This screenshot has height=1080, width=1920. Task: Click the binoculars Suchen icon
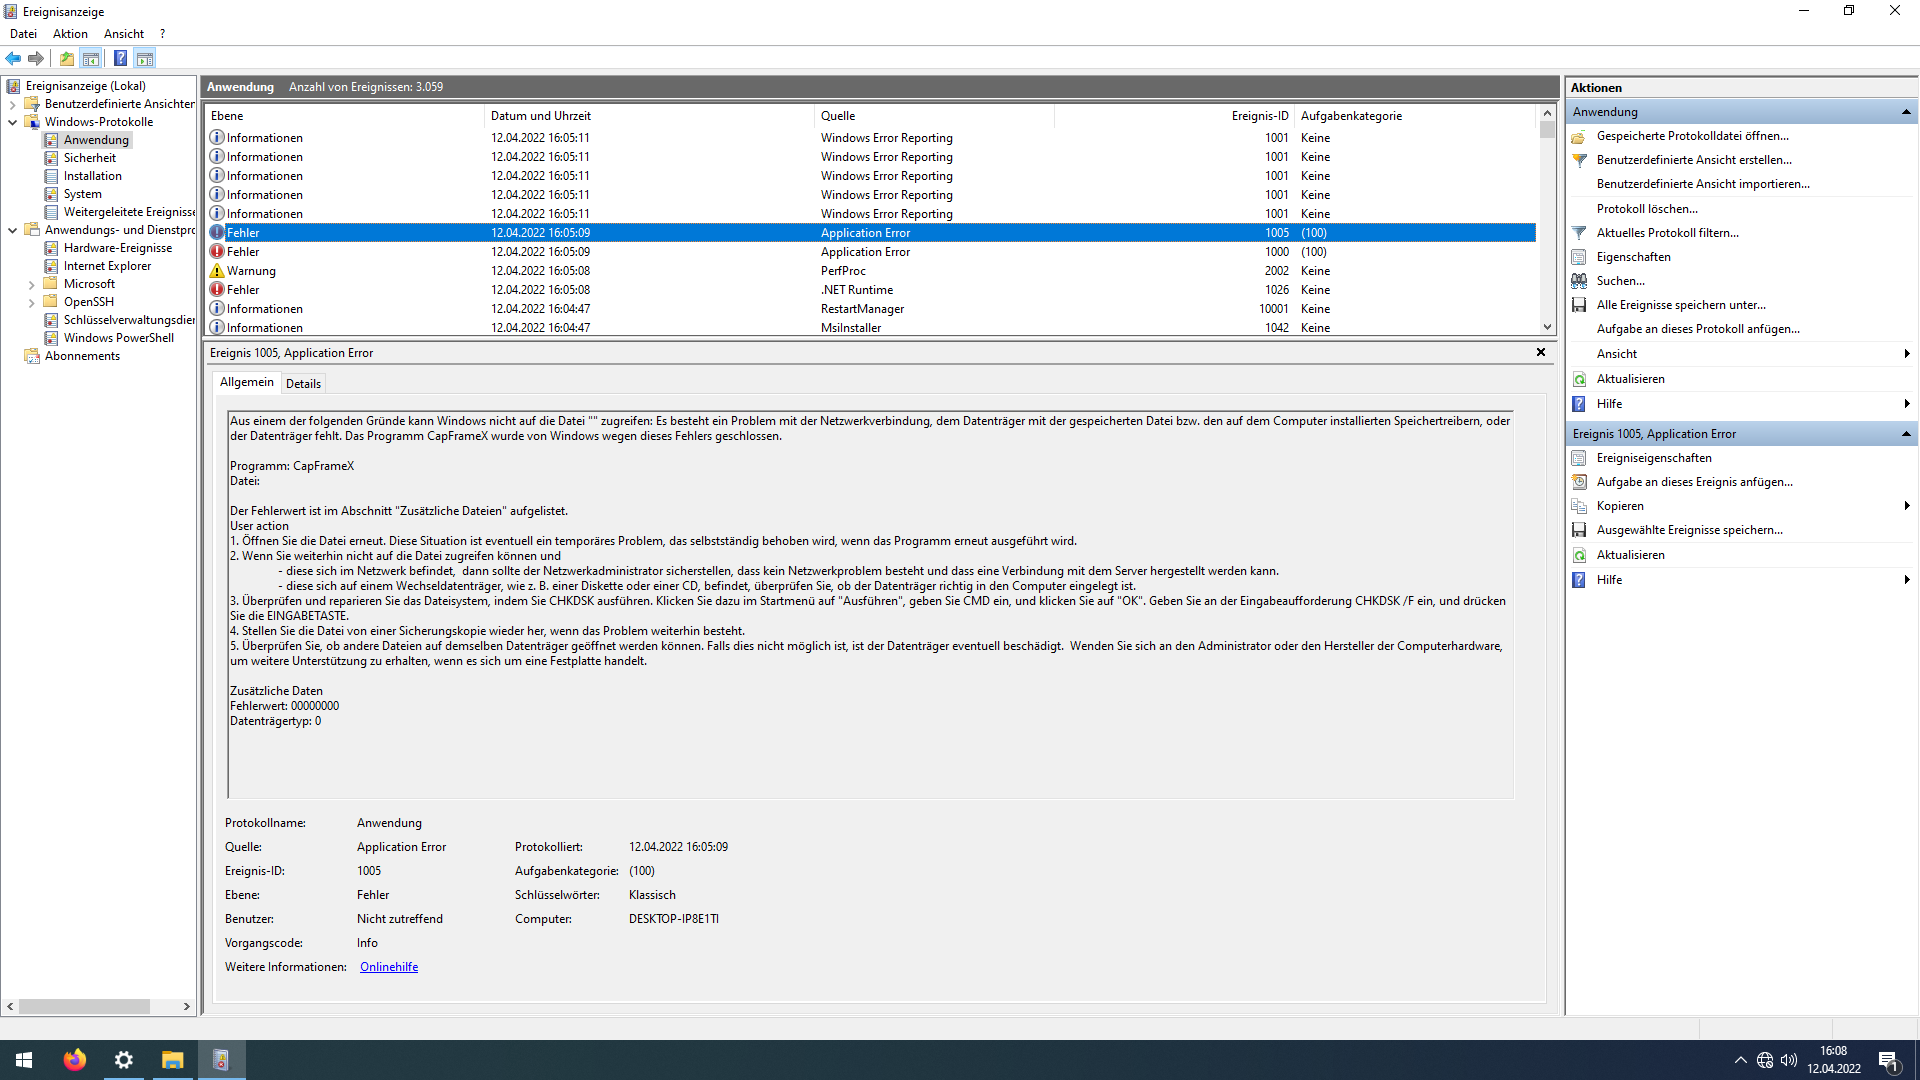pos(1579,281)
